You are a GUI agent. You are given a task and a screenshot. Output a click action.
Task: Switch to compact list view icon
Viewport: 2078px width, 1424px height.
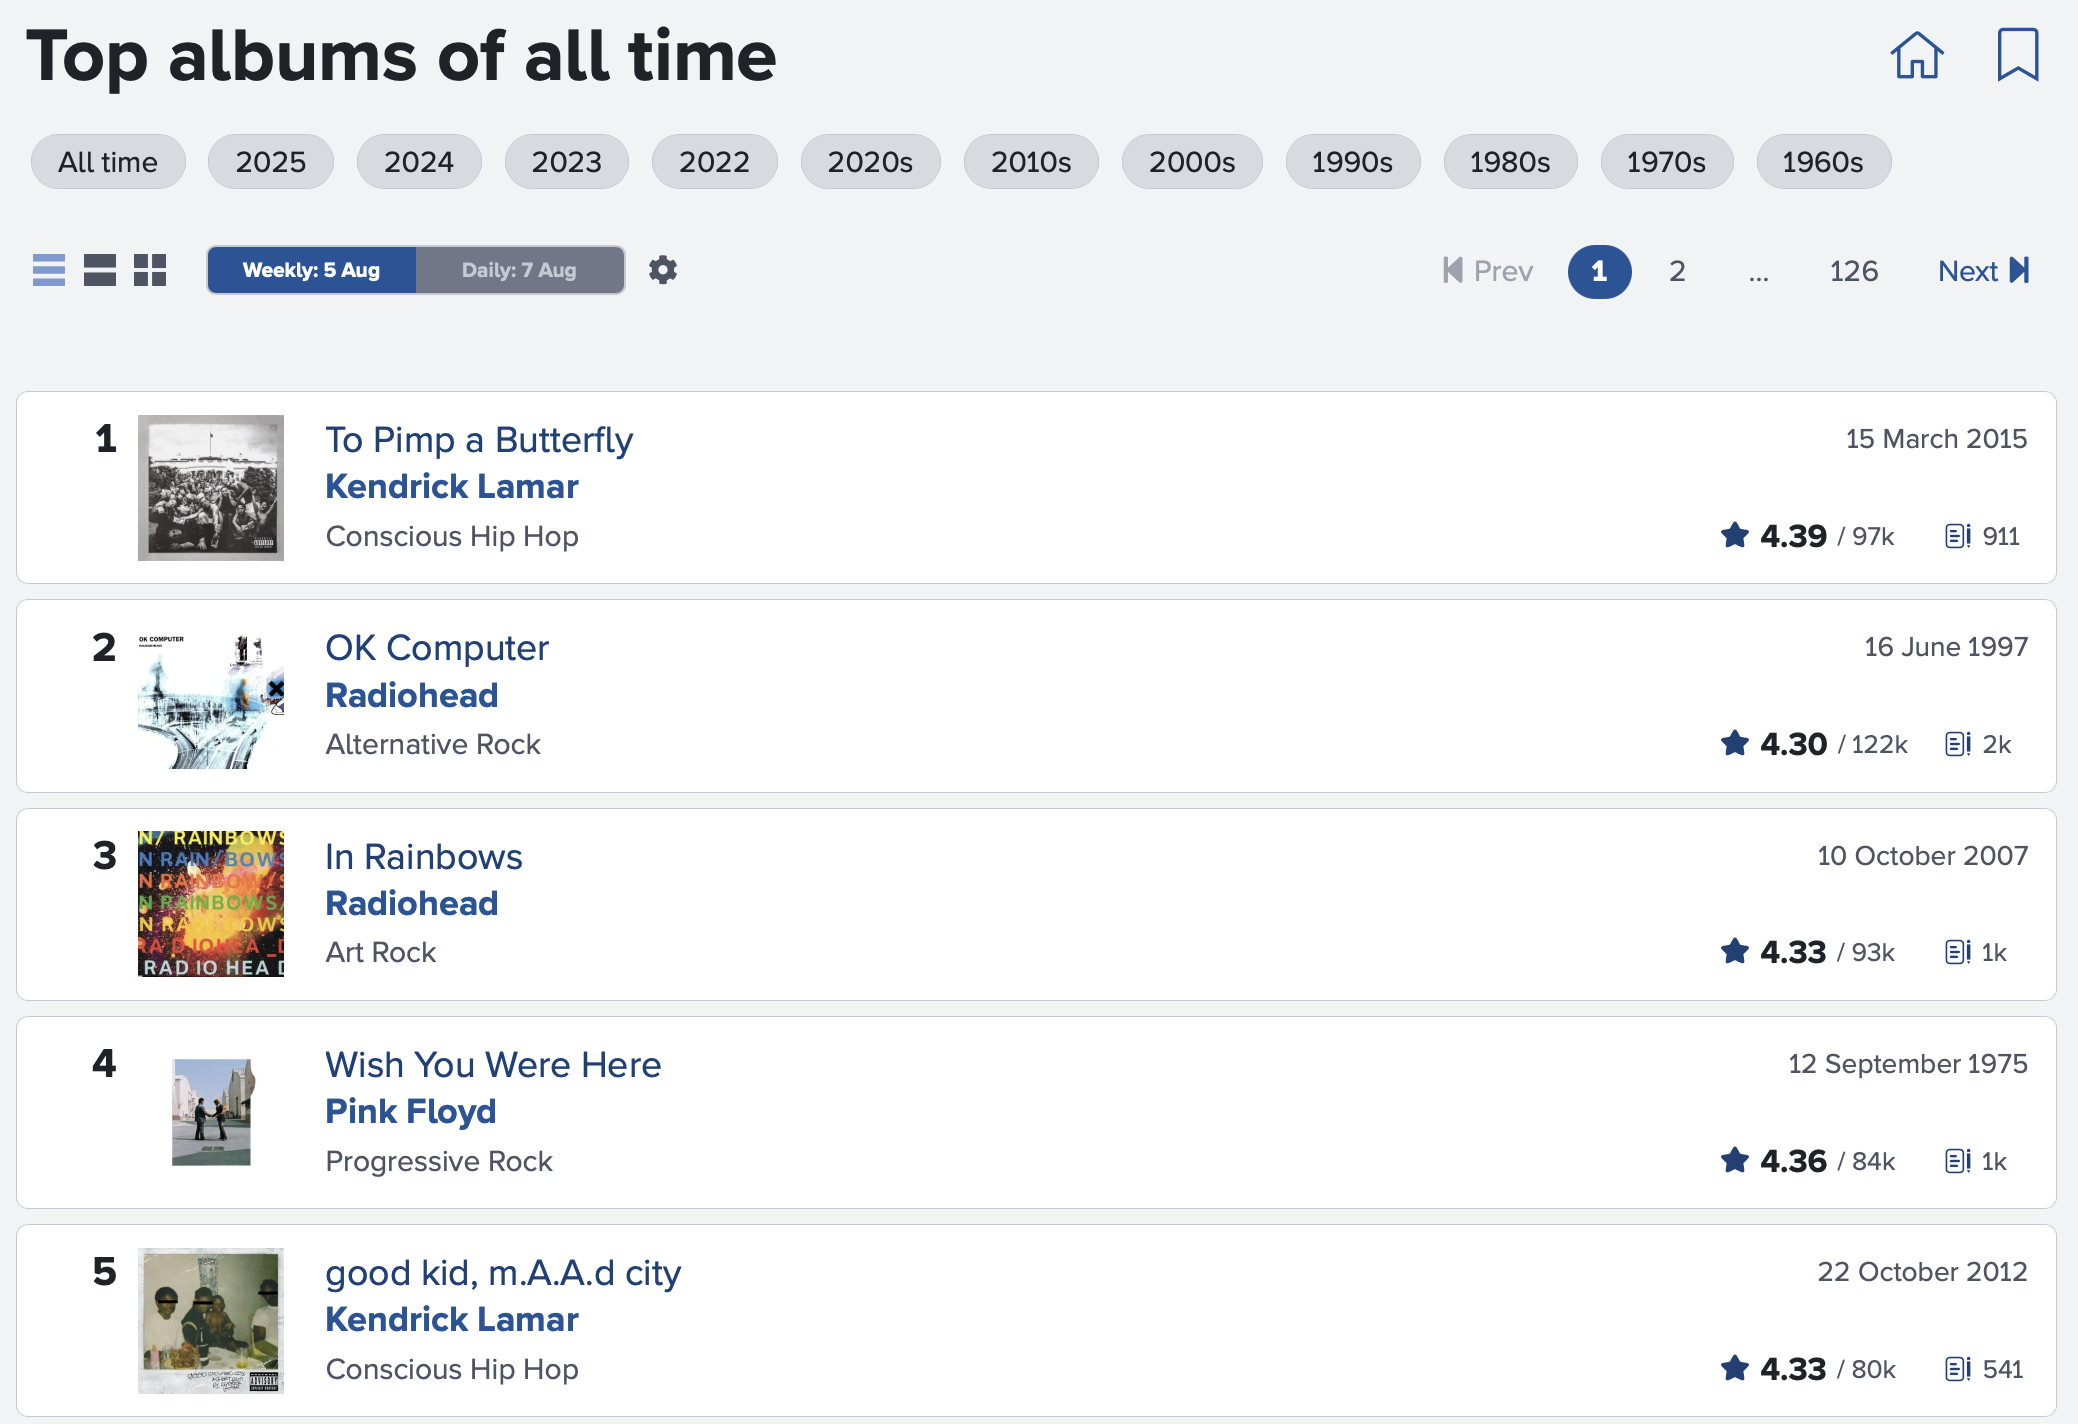point(49,270)
